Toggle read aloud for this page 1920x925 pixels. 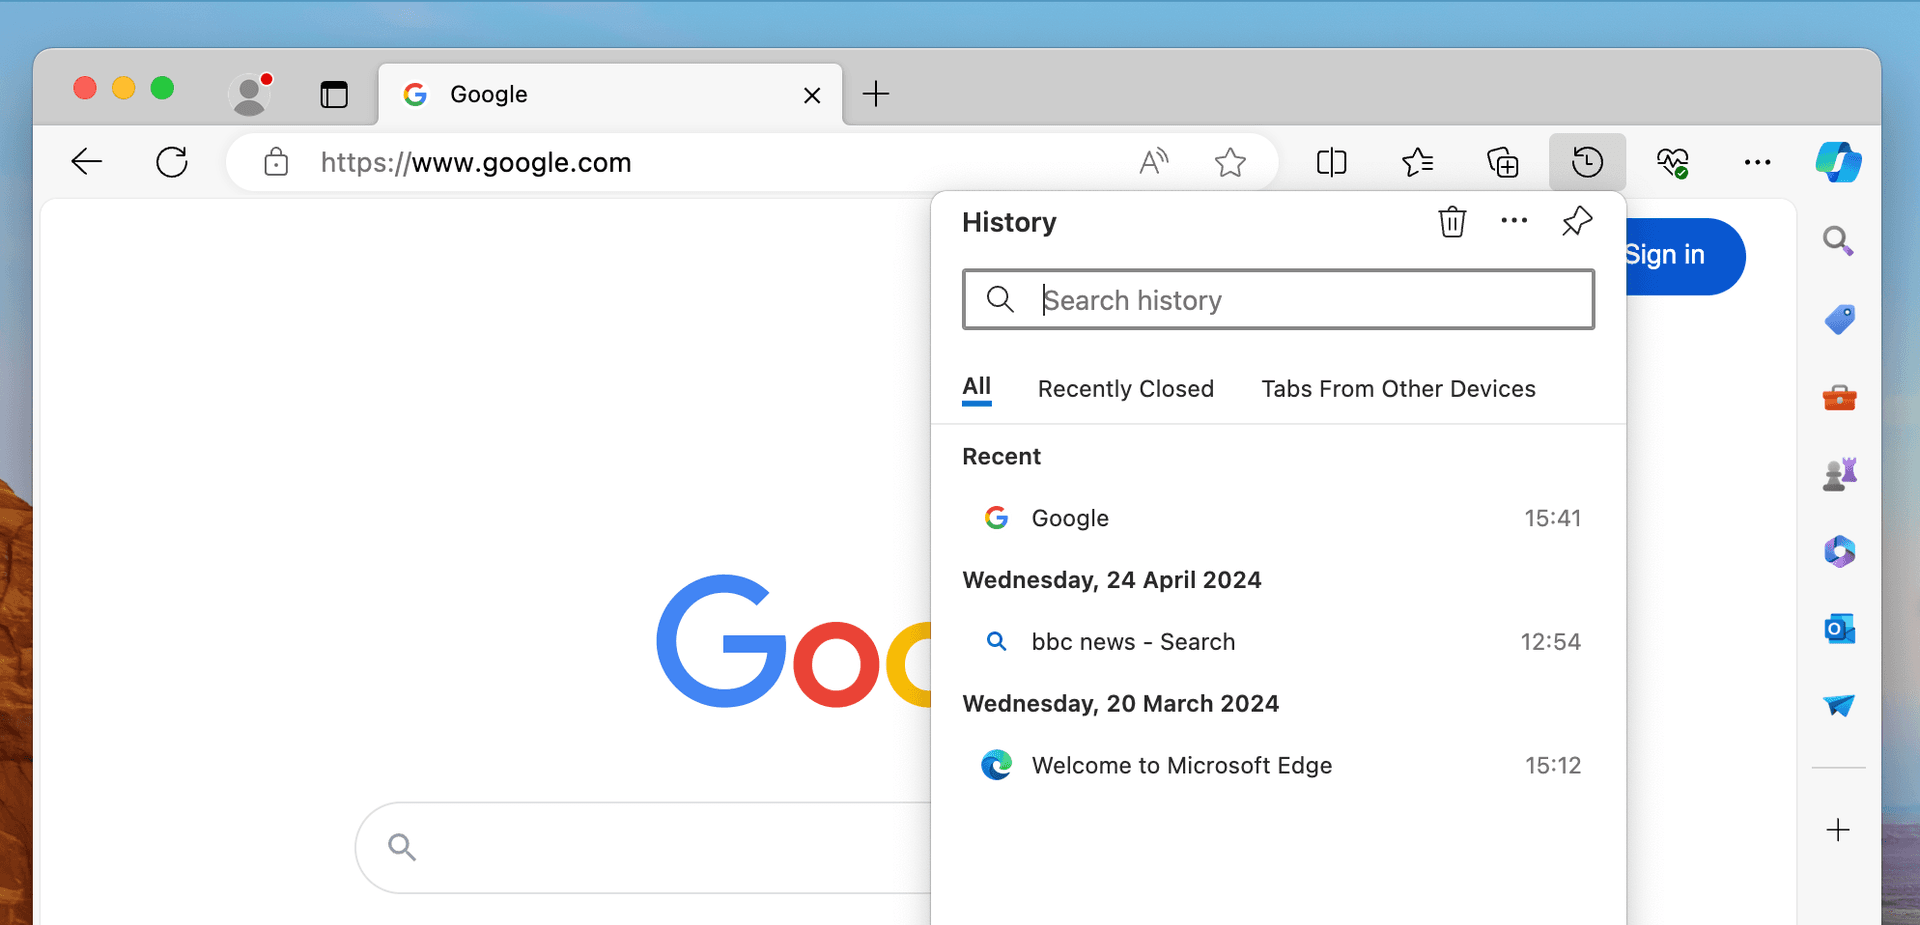1153,161
